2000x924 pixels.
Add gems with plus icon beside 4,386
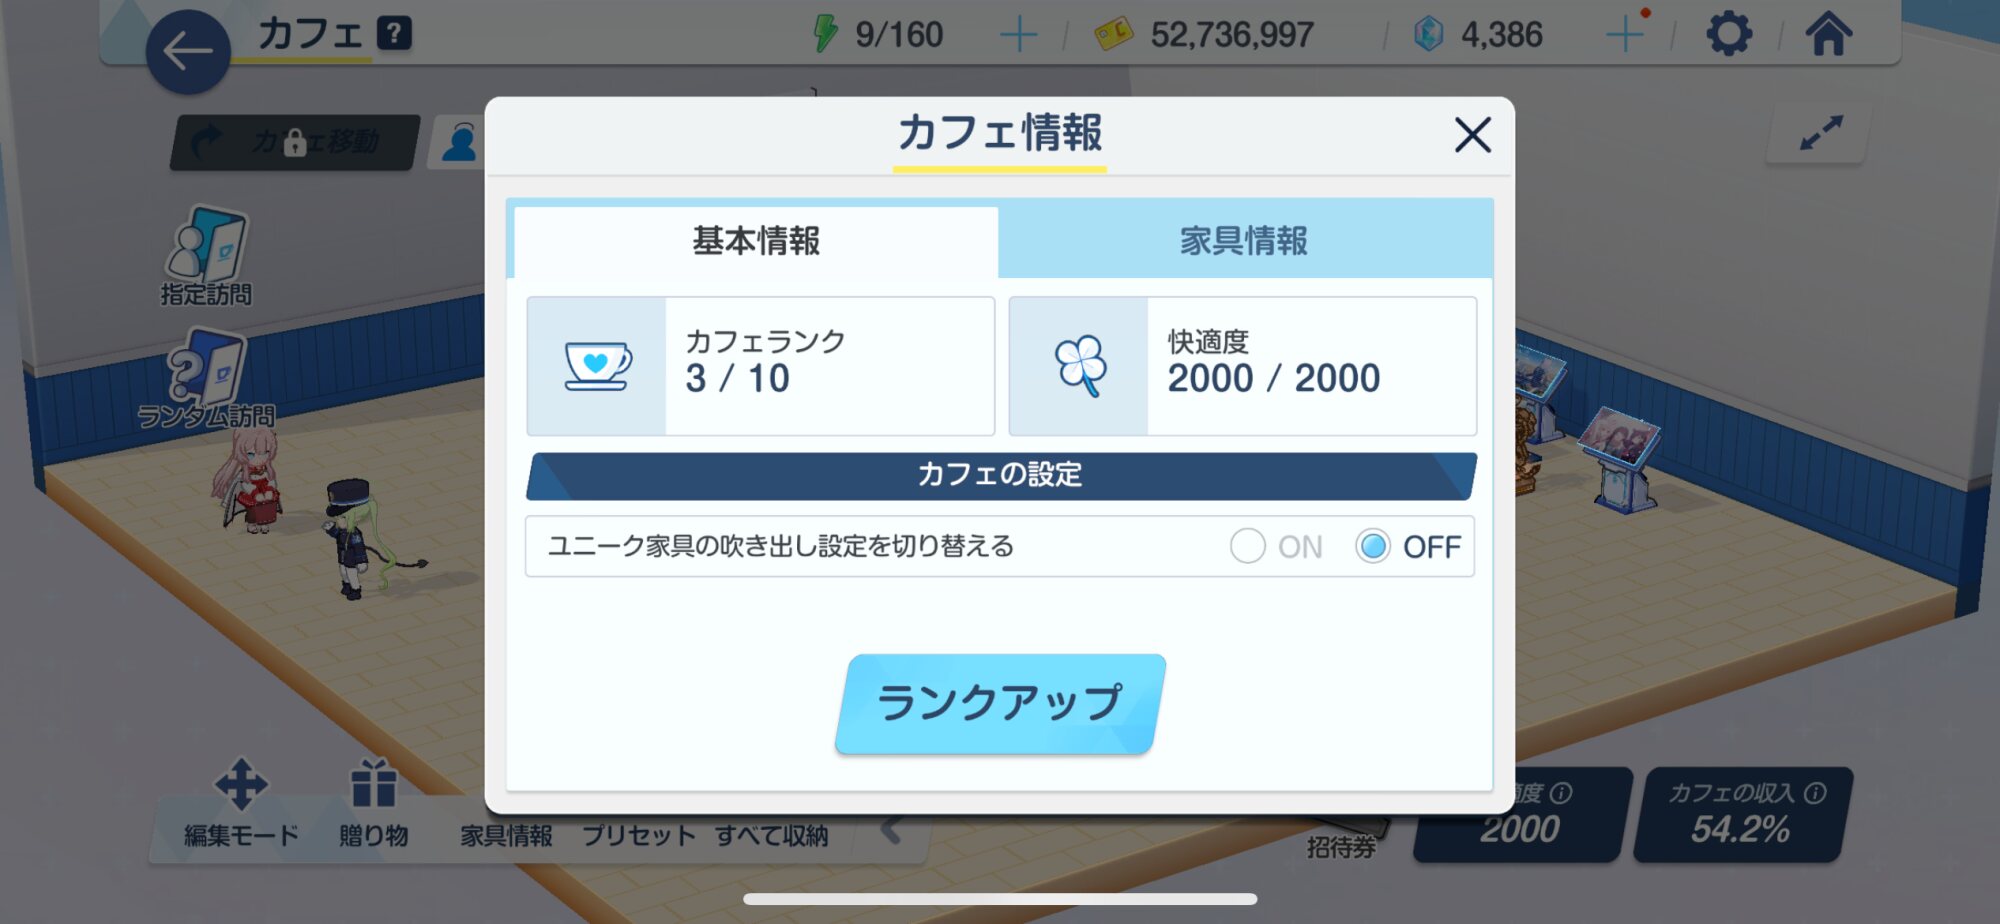[1624, 35]
